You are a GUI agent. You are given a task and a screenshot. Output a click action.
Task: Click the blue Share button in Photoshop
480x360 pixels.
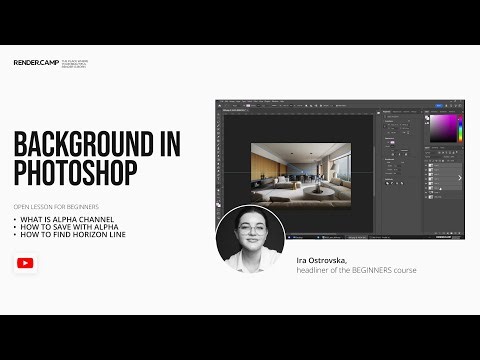click(x=439, y=106)
